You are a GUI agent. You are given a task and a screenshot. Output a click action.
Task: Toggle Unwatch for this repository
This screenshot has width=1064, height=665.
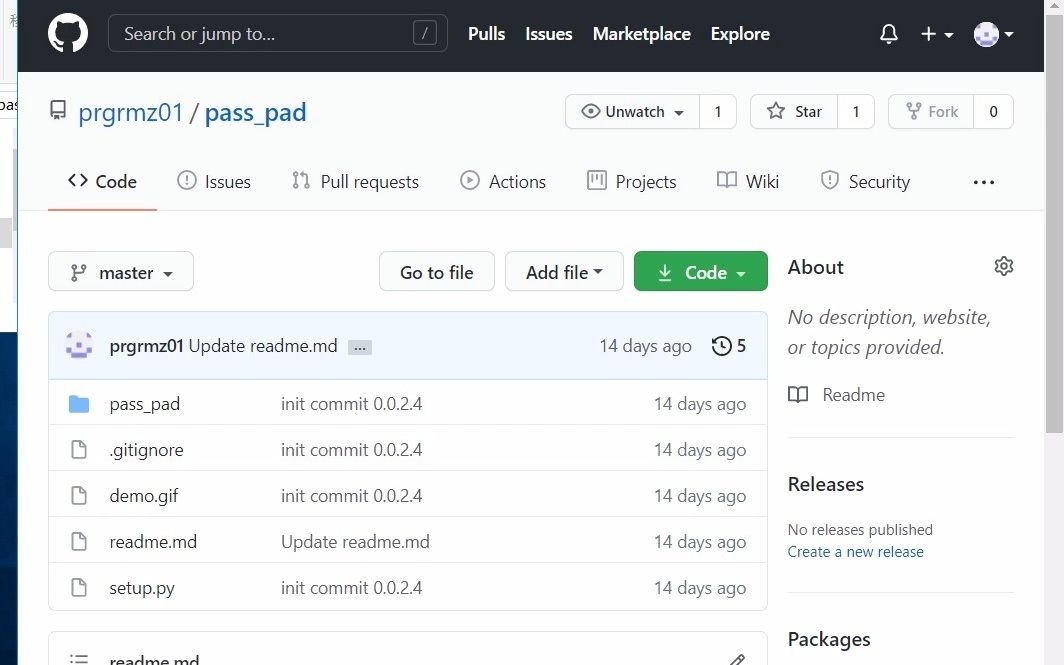coord(634,112)
